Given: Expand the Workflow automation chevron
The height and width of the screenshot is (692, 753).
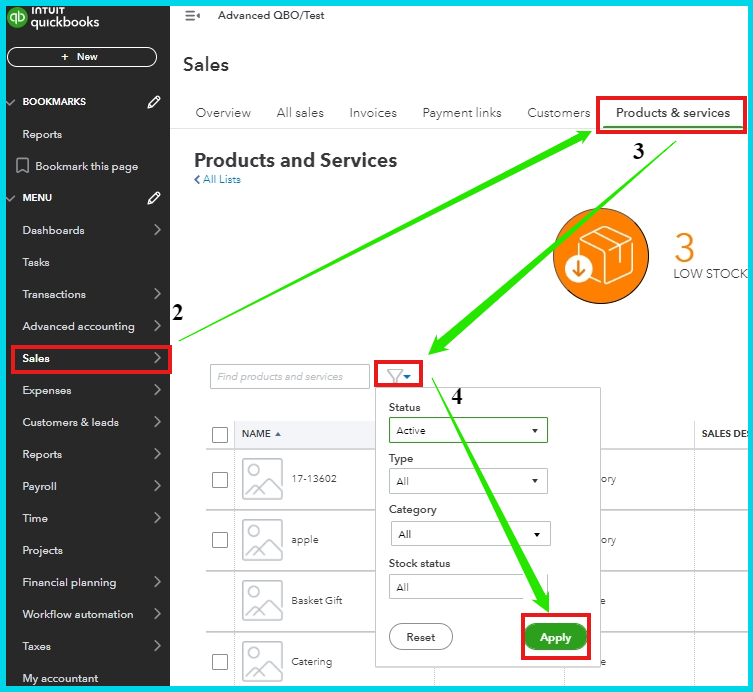Looking at the screenshot, I should tap(157, 614).
